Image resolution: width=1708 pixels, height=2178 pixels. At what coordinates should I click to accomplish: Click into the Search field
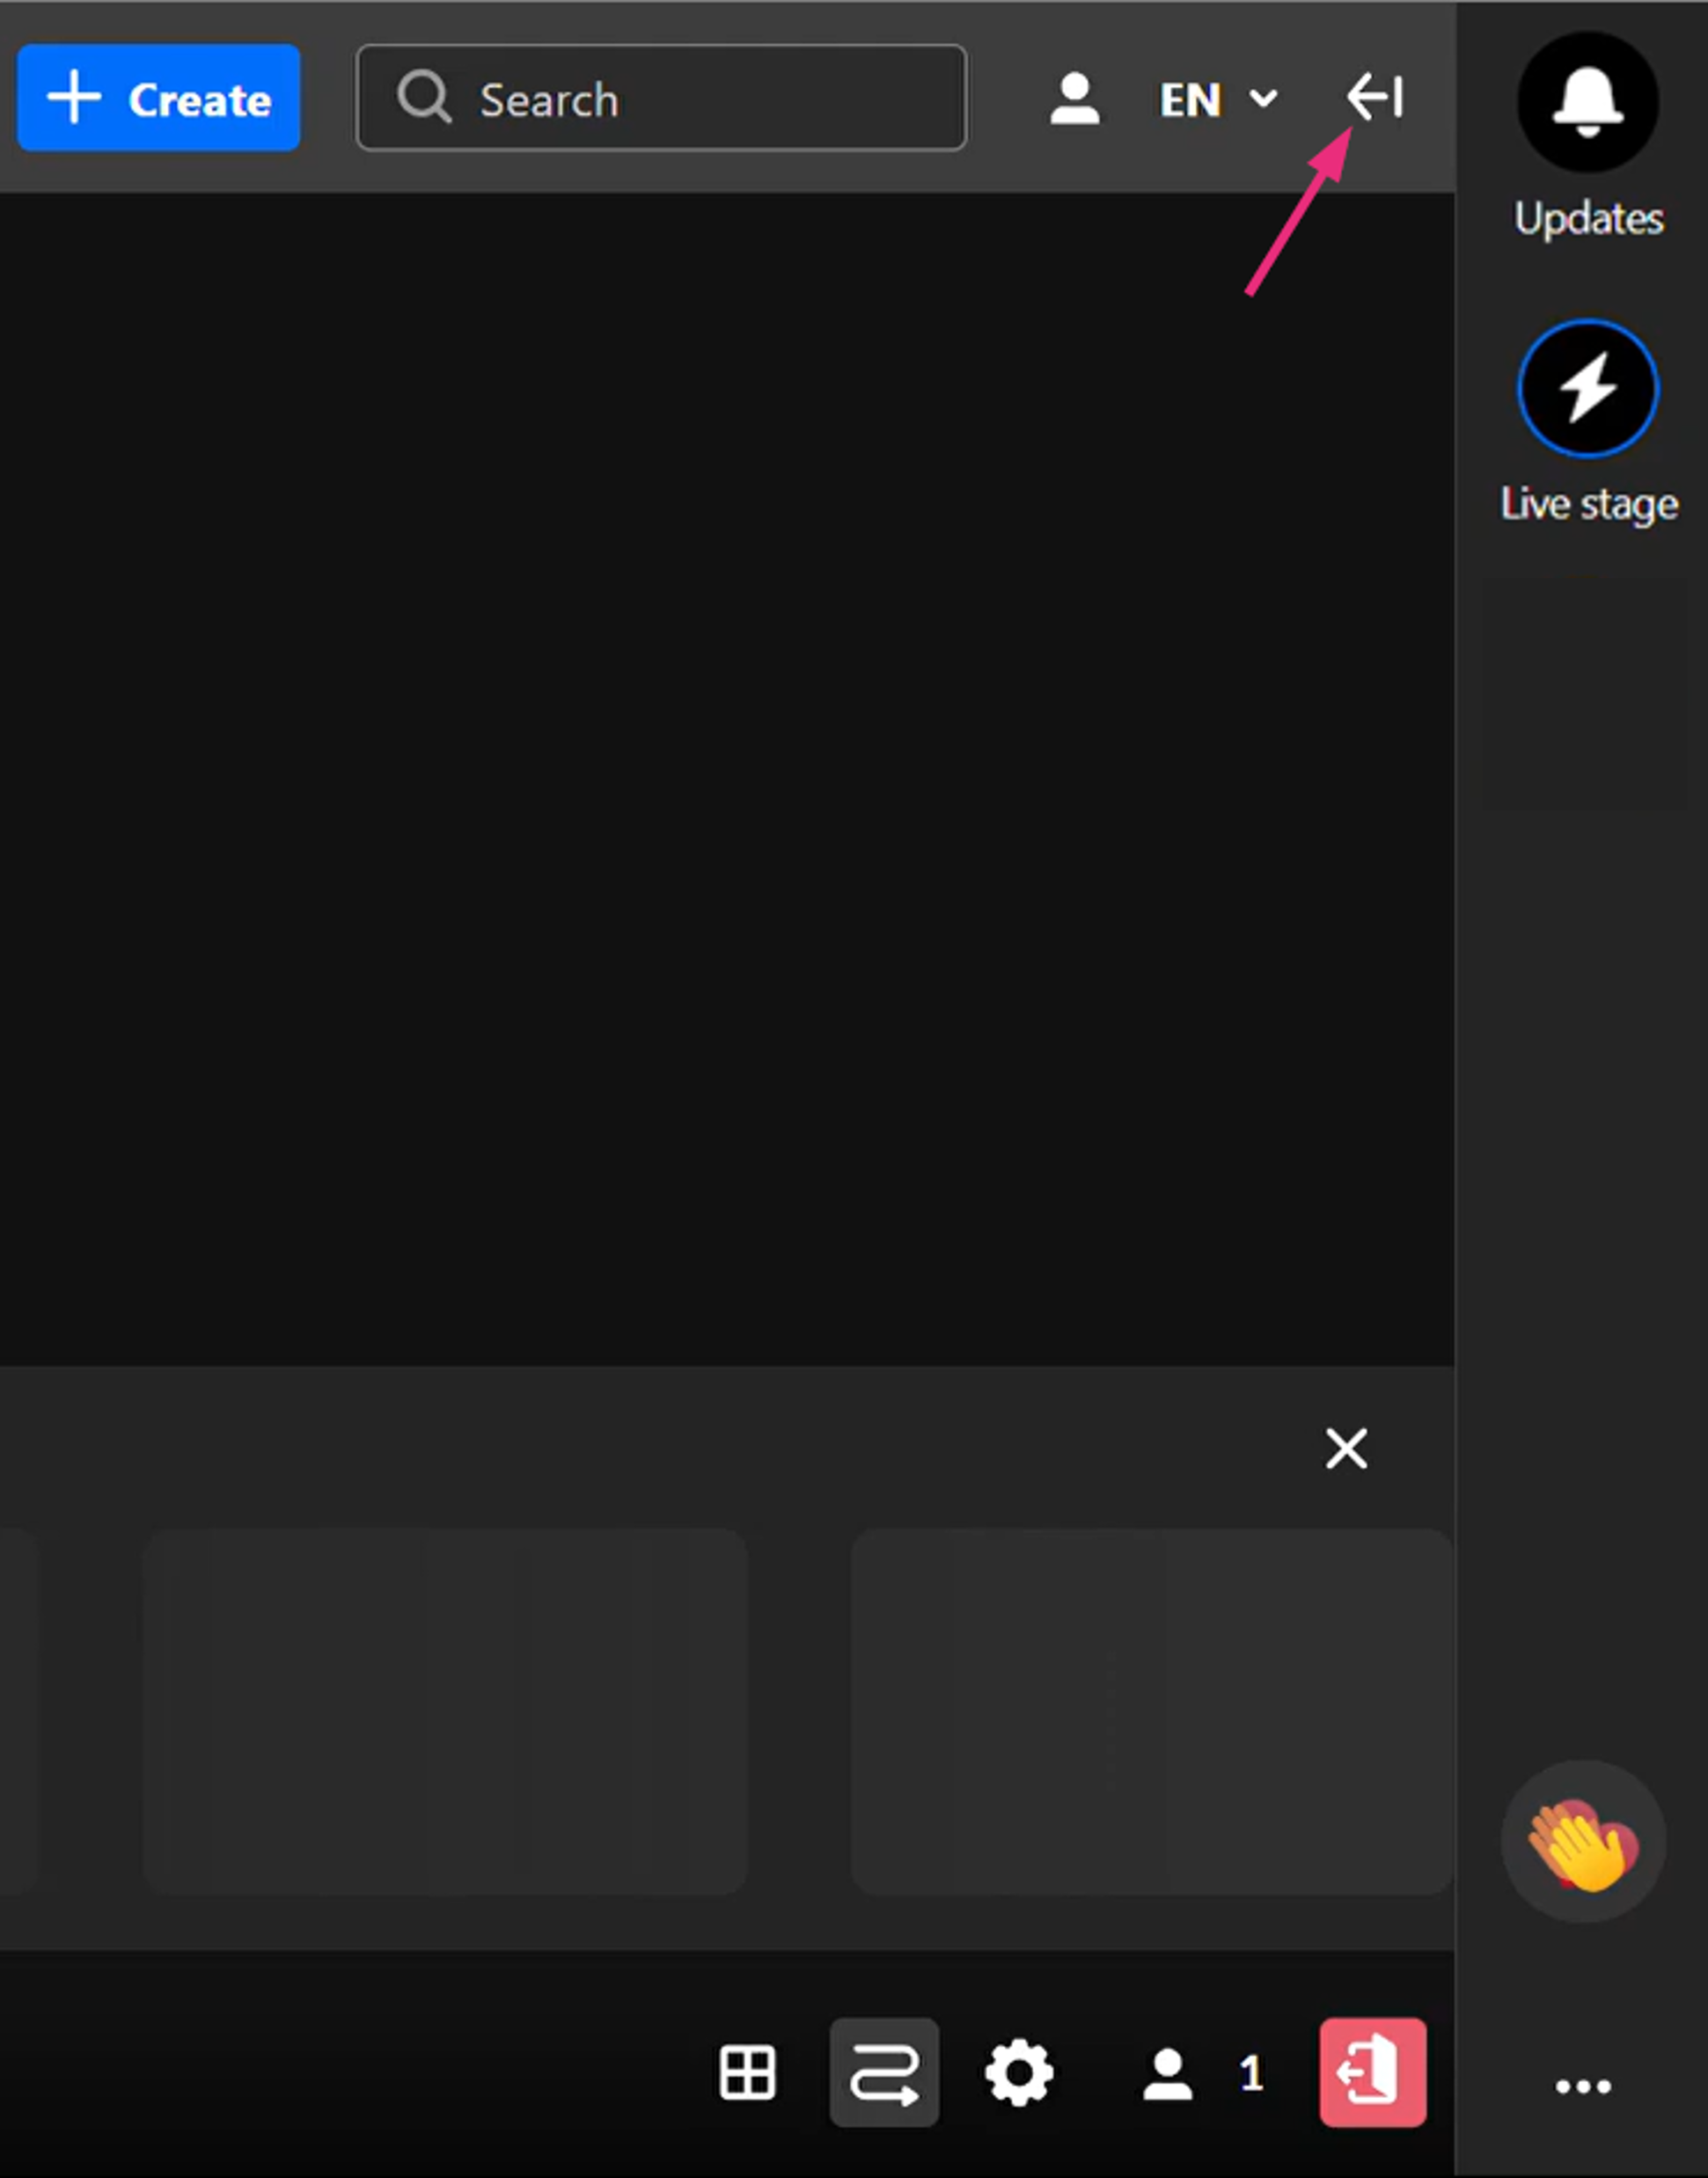click(x=661, y=98)
